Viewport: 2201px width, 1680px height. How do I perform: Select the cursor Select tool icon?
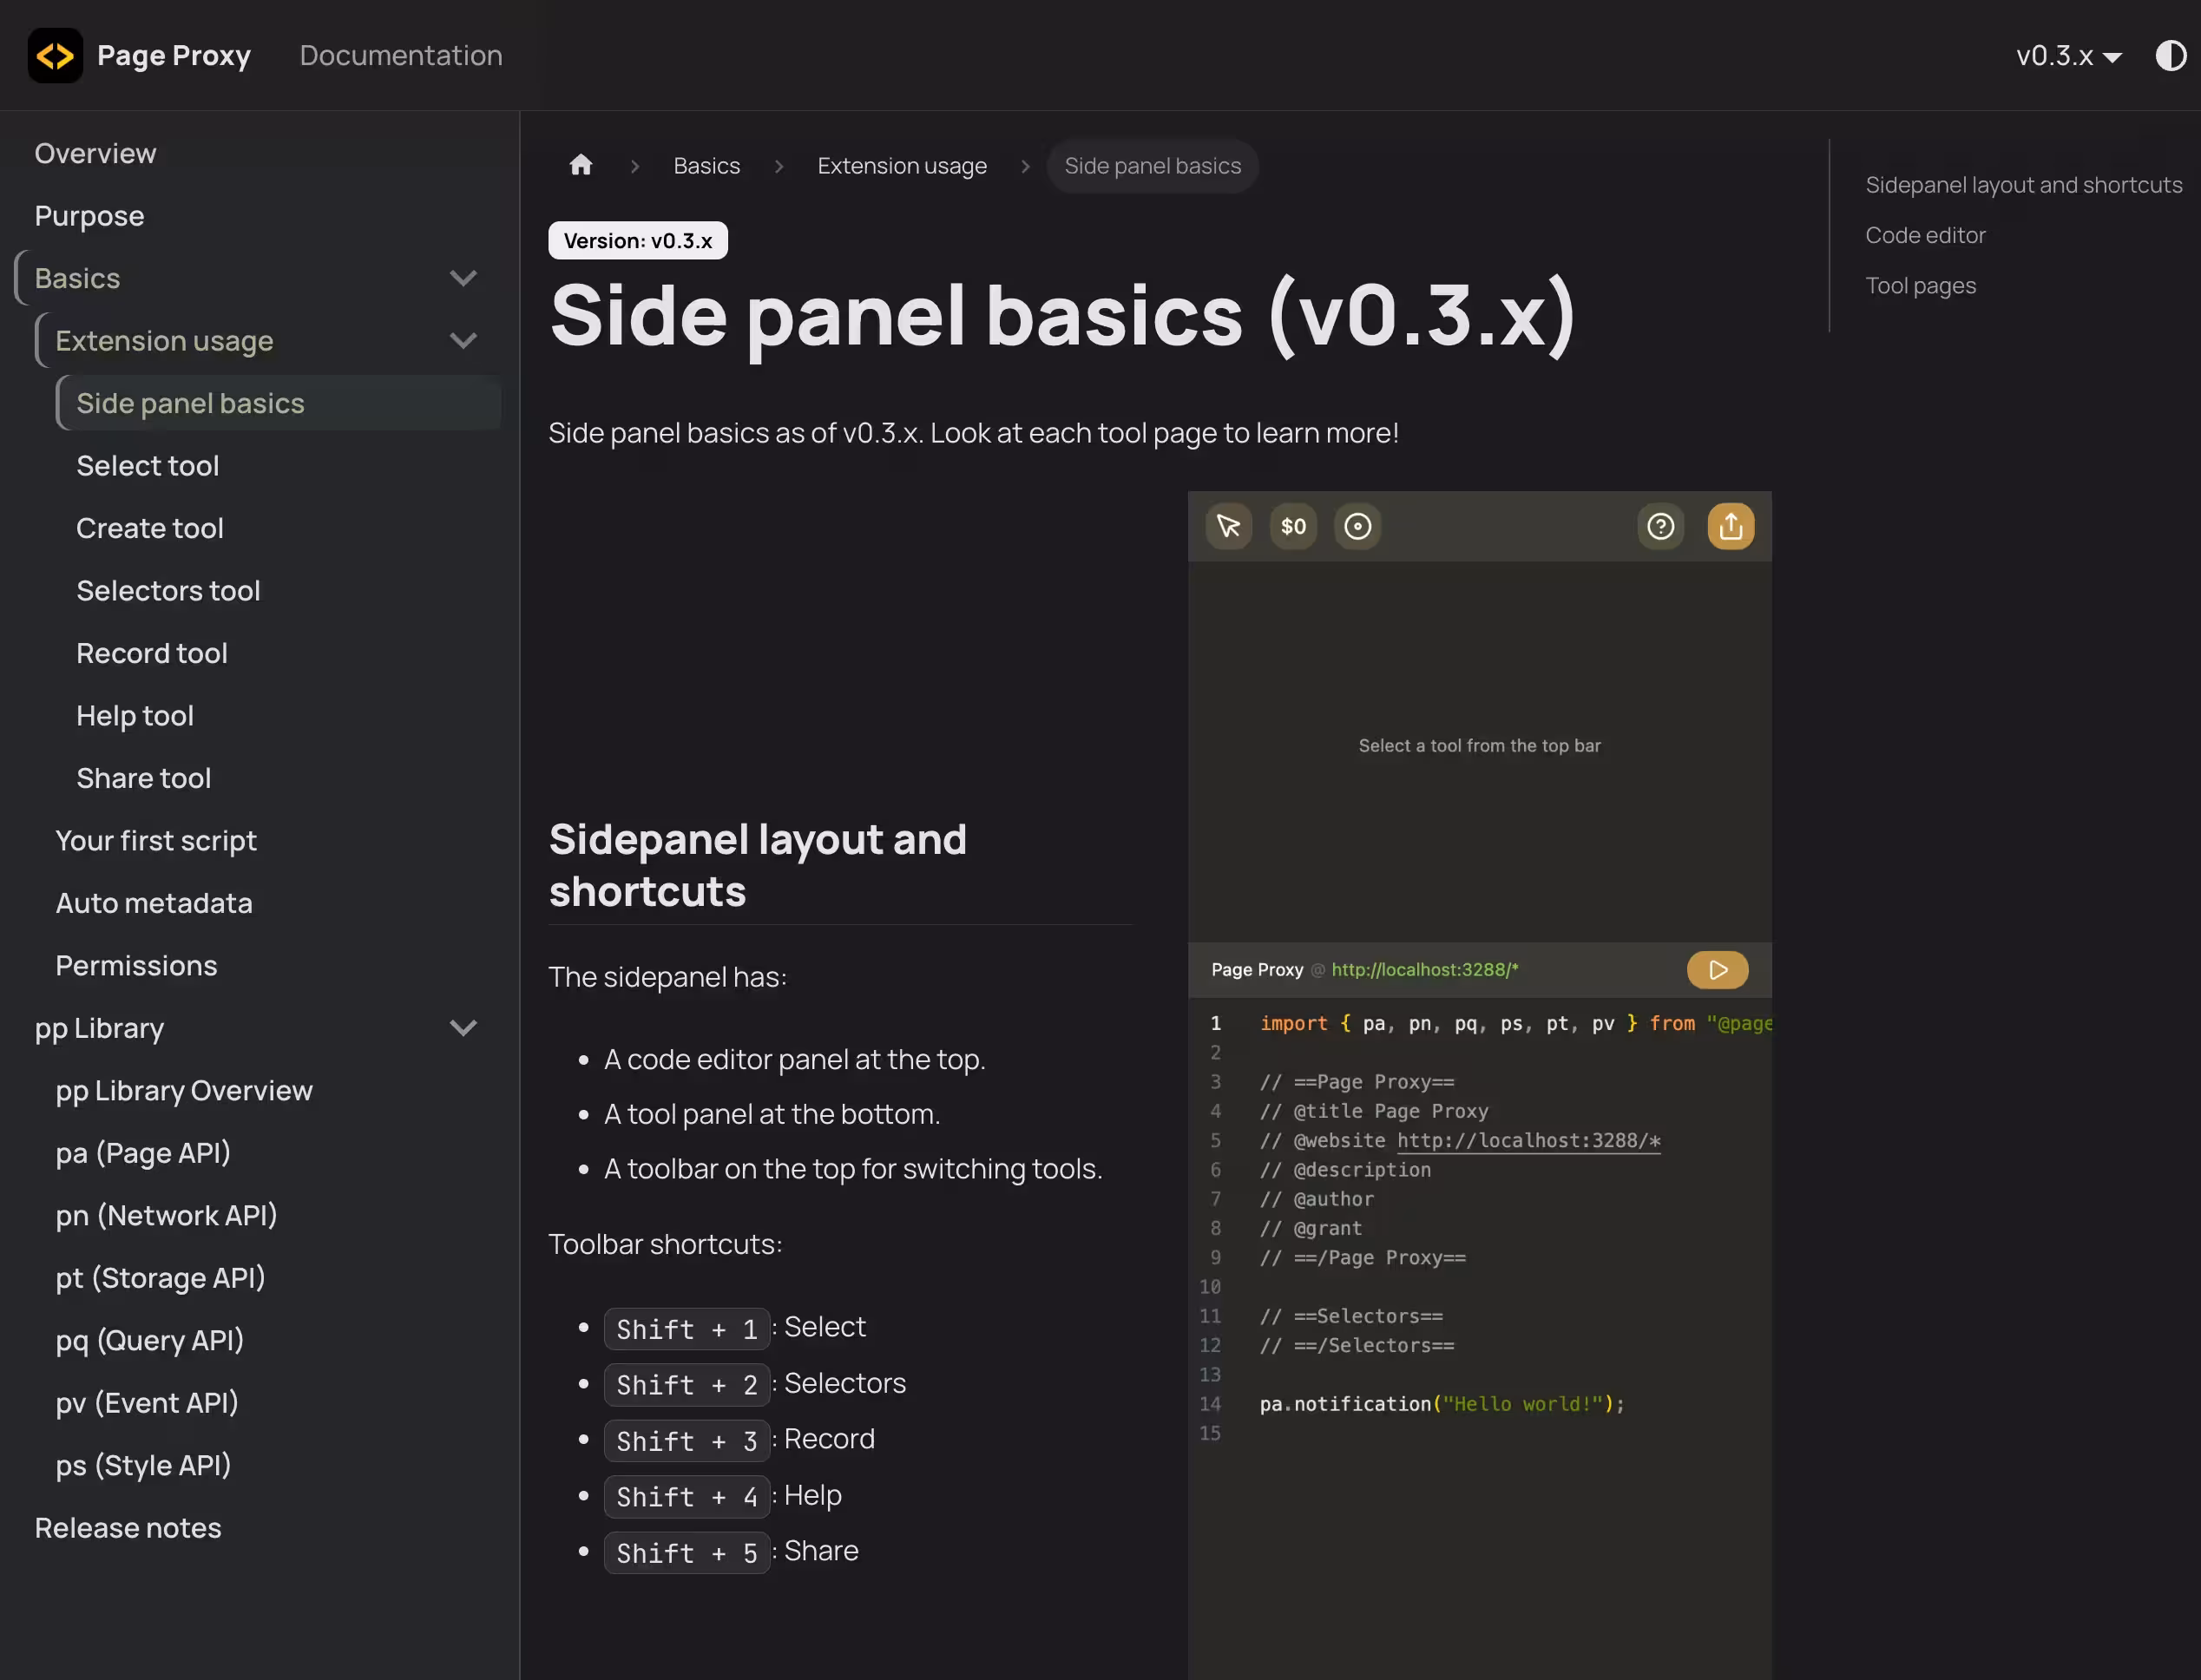1228,526
